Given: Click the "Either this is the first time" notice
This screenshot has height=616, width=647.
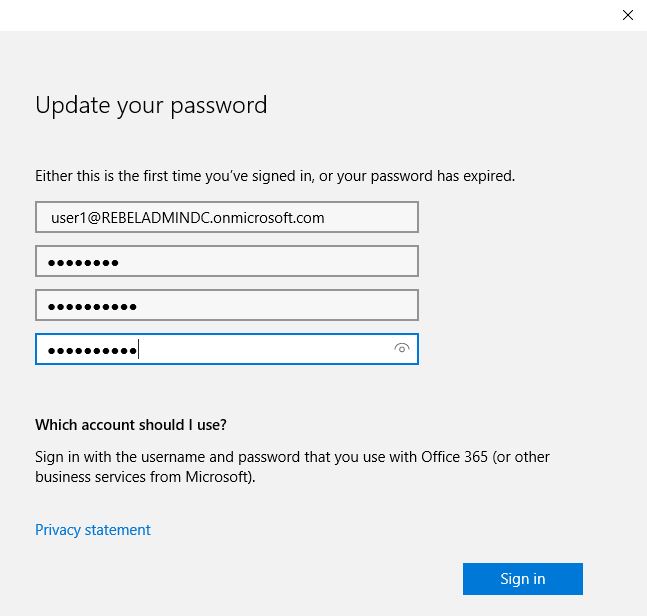Looking at the screenshot, I should [x=275, y=176].
